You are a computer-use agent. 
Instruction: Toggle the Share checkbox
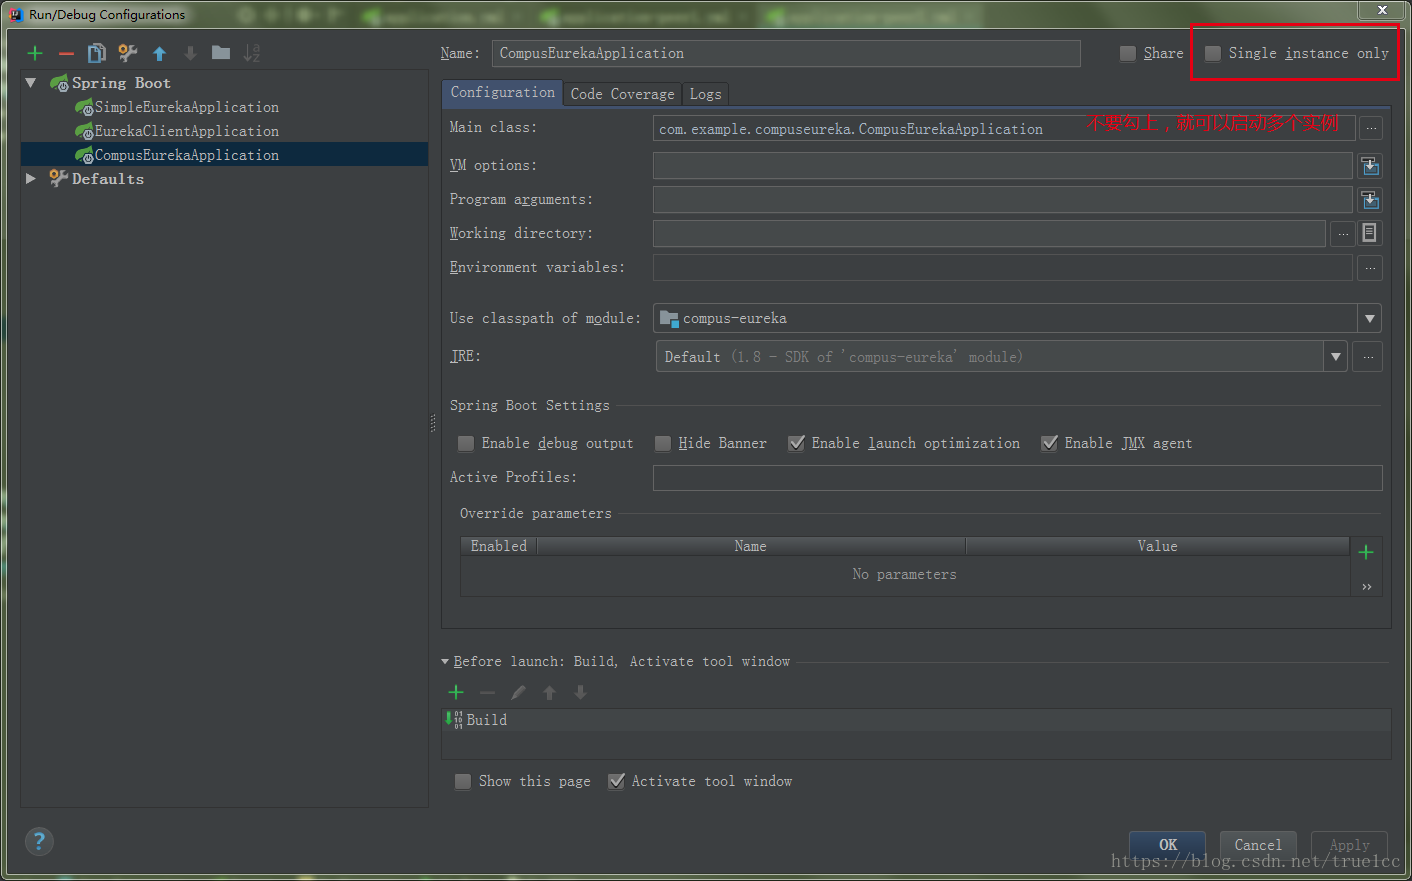[x=1128, y=53]
